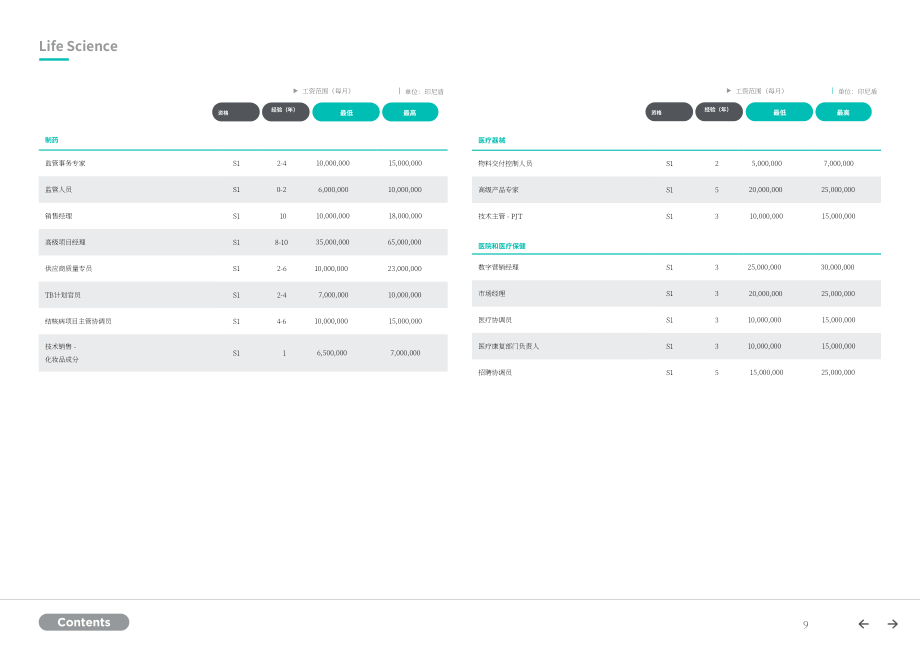Click the 35,000,000 minimum salary value
This screenshot has width=920, height=651.
333,242
